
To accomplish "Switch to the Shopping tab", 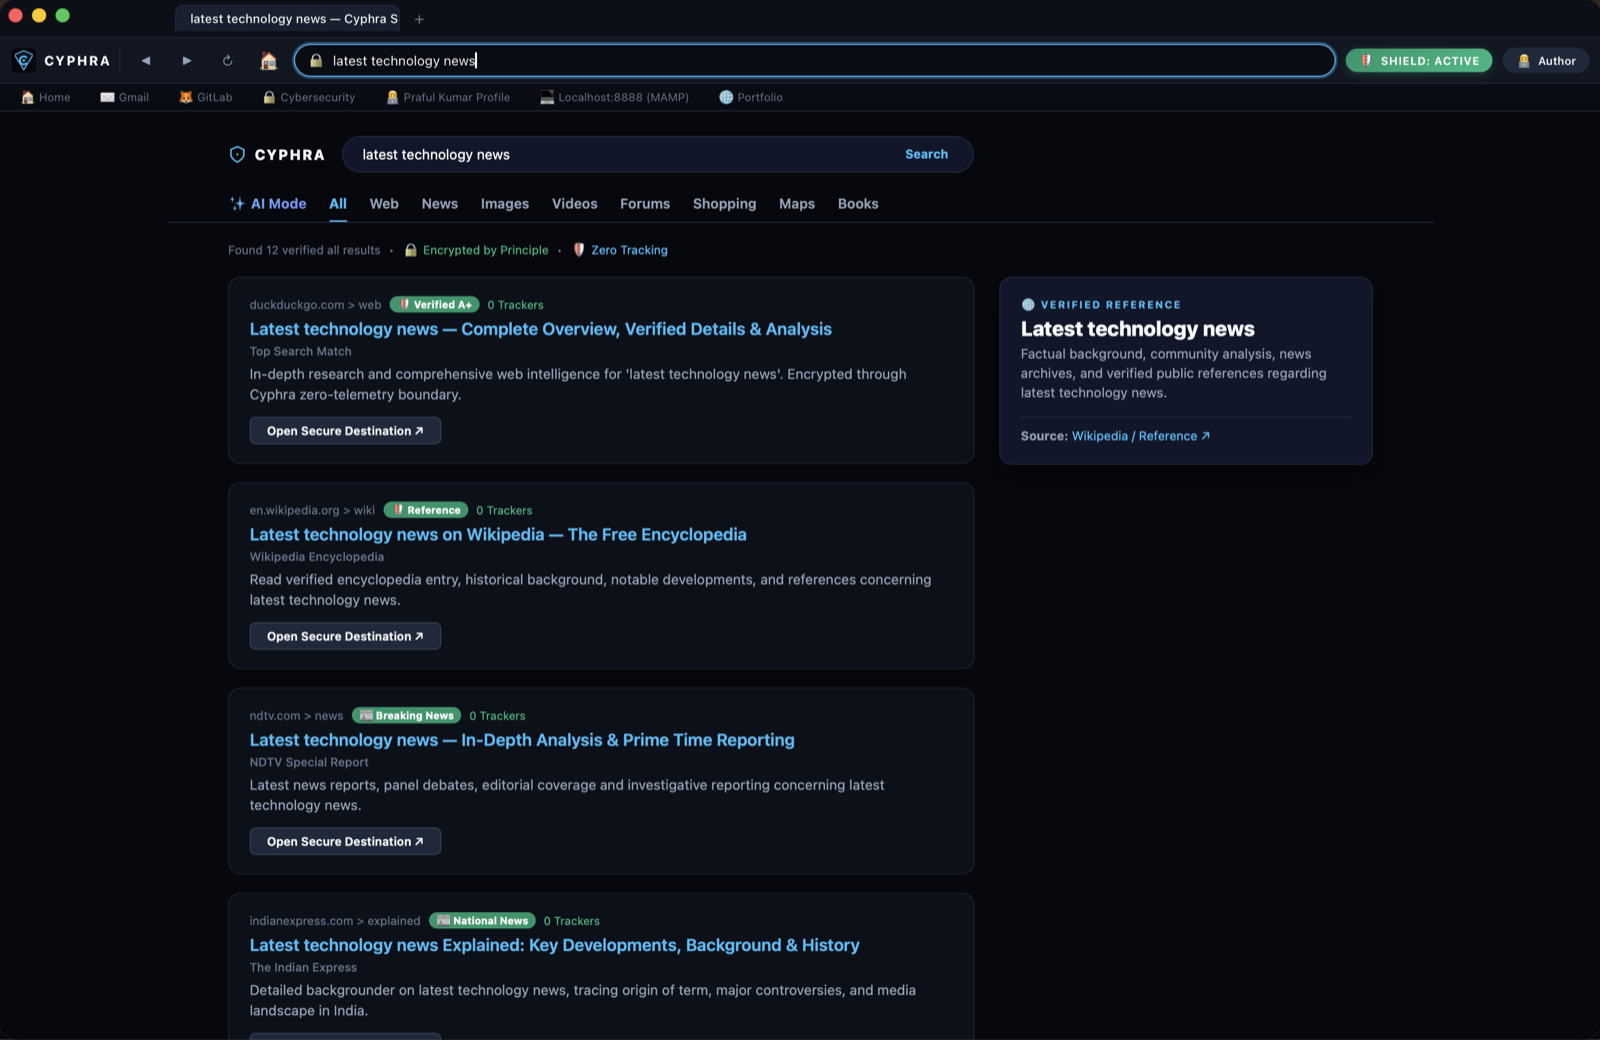I will pyautogui.click(x=724, y=203).
